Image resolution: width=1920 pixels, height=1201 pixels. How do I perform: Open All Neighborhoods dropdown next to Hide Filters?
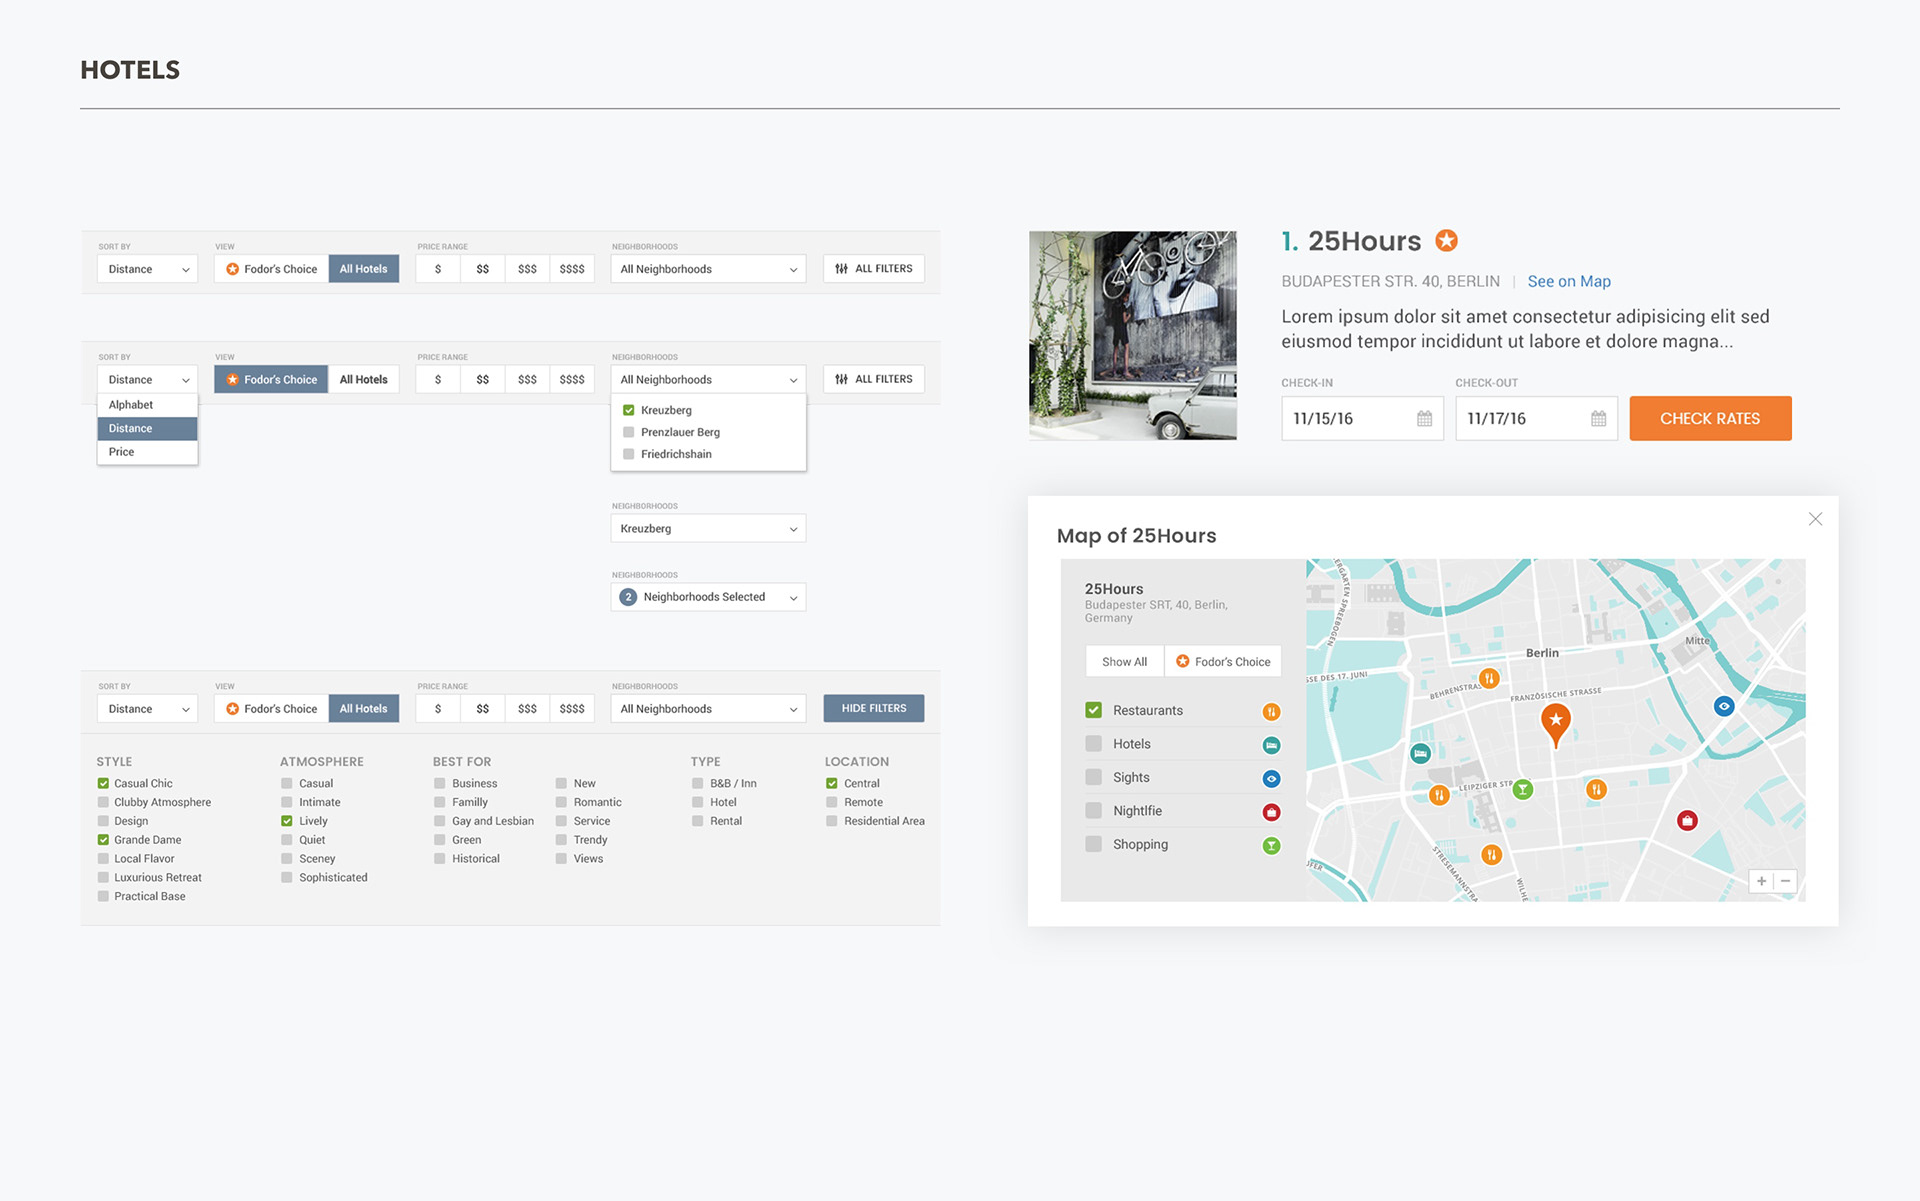coord(708,709)
